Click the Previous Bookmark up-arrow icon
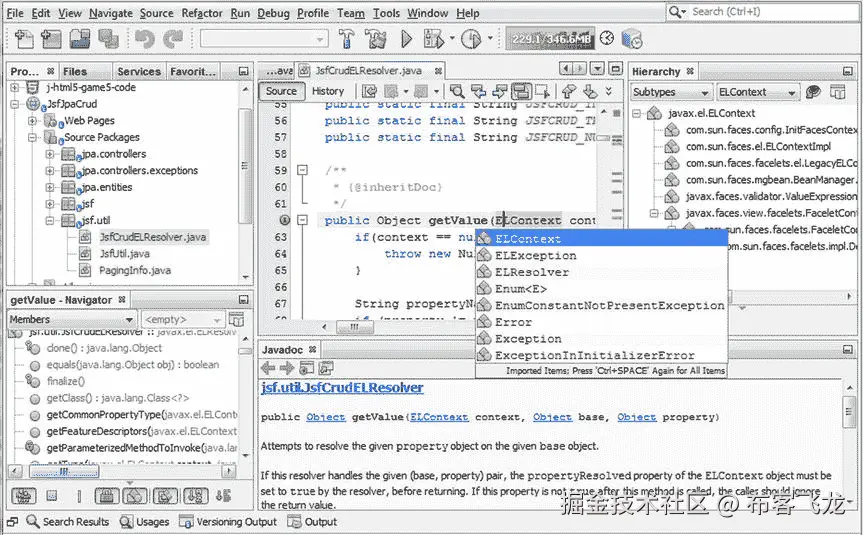The height and width of the screenshot is (535, 863). pos(569,91)
